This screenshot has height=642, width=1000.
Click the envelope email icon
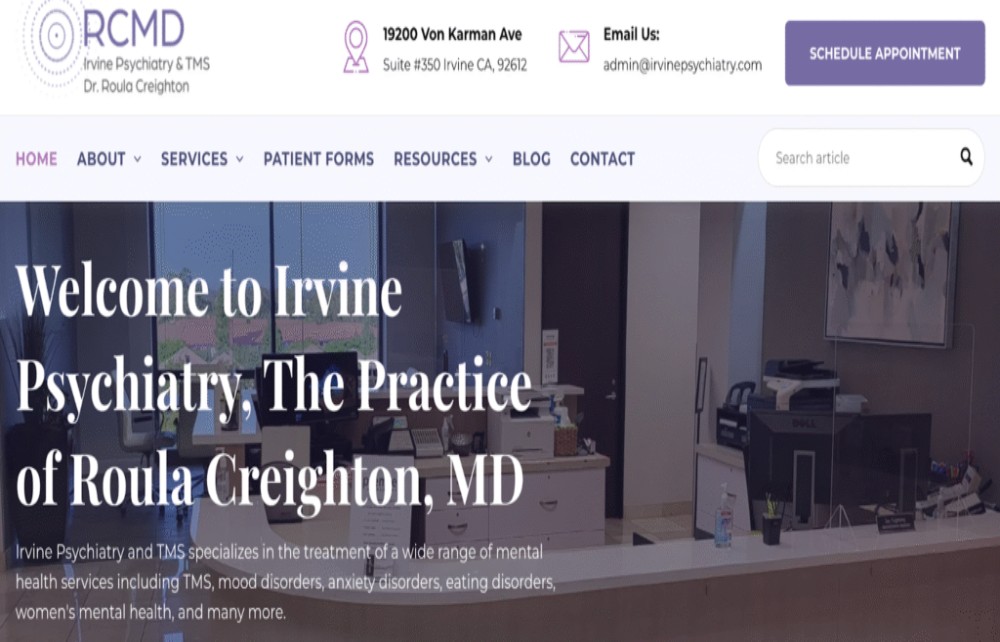click(x=574, y=47)
